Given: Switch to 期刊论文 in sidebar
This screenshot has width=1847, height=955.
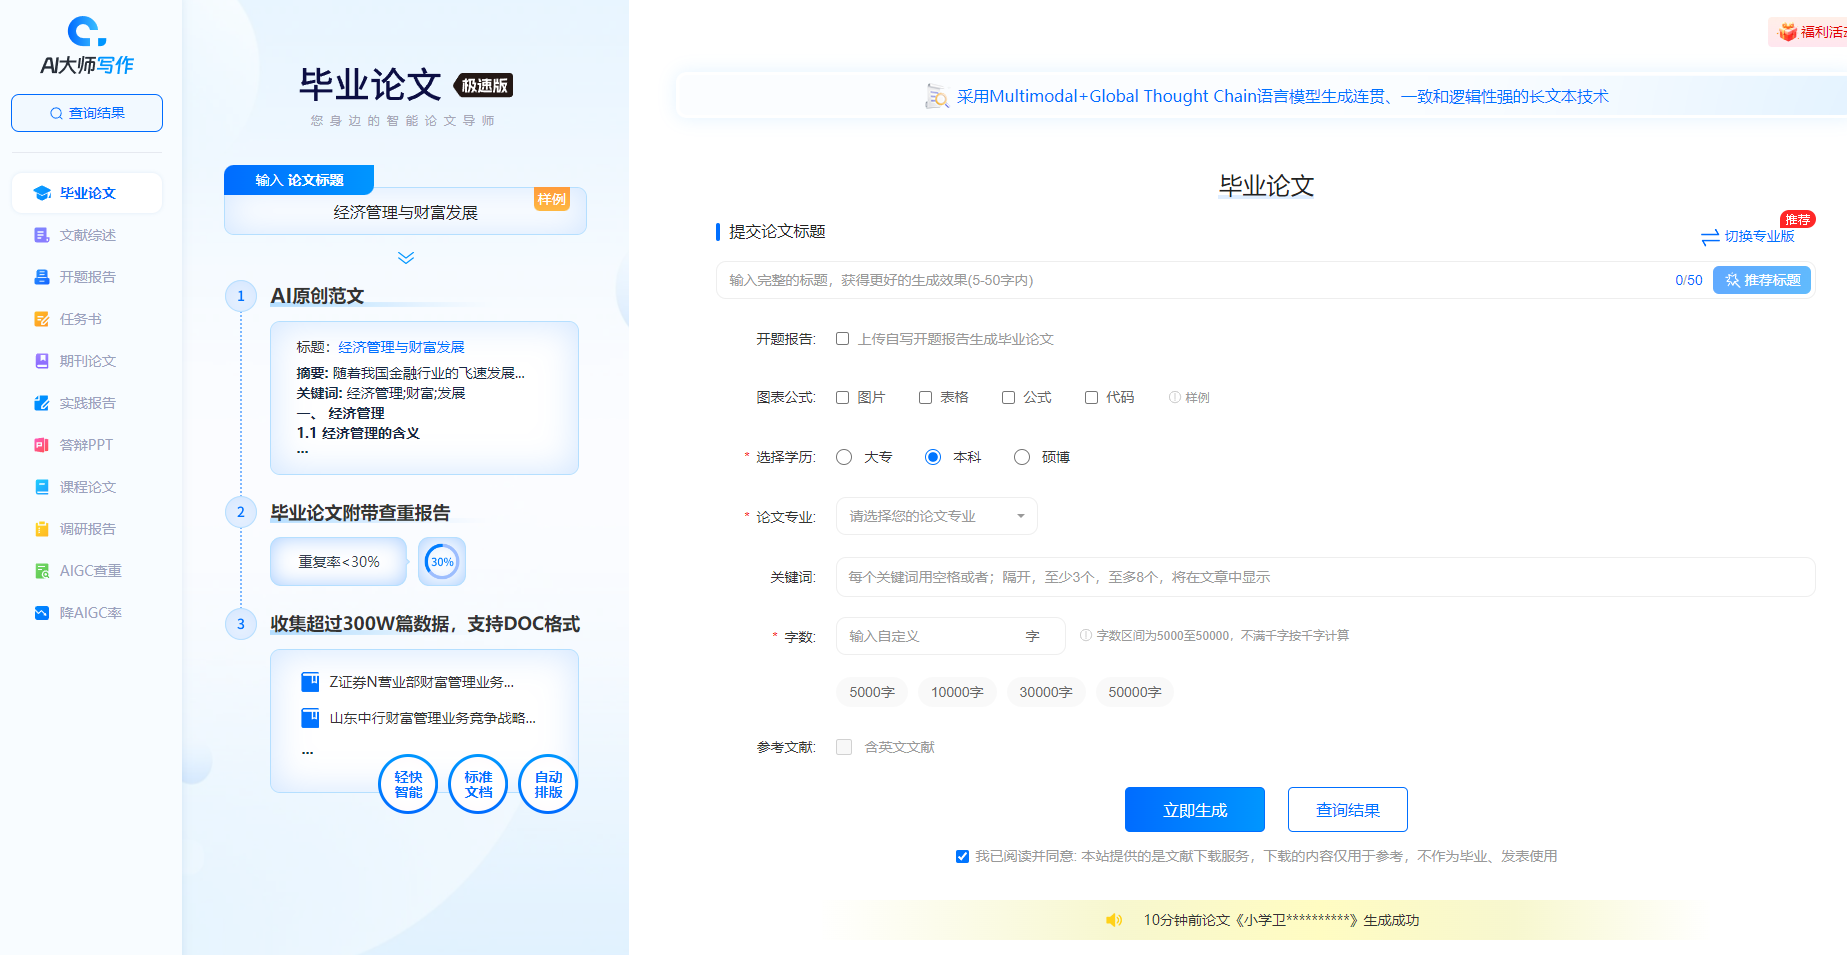Looking at the screenshot, I should [x=87, y=361].
